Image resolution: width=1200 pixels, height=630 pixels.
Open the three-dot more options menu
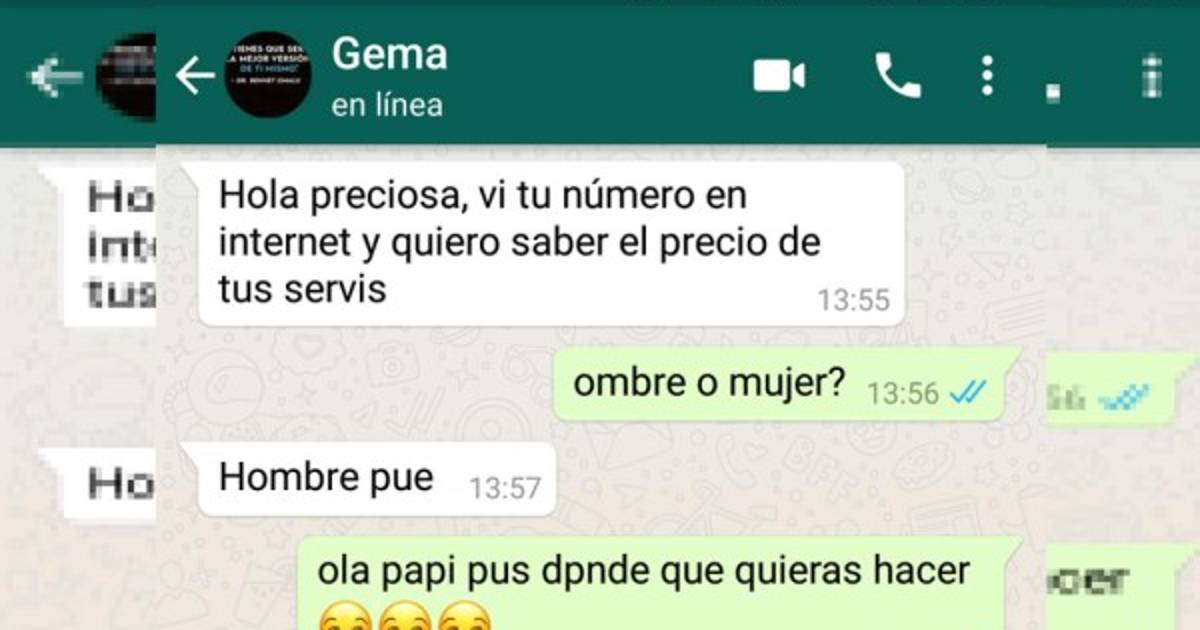point(987,76)
